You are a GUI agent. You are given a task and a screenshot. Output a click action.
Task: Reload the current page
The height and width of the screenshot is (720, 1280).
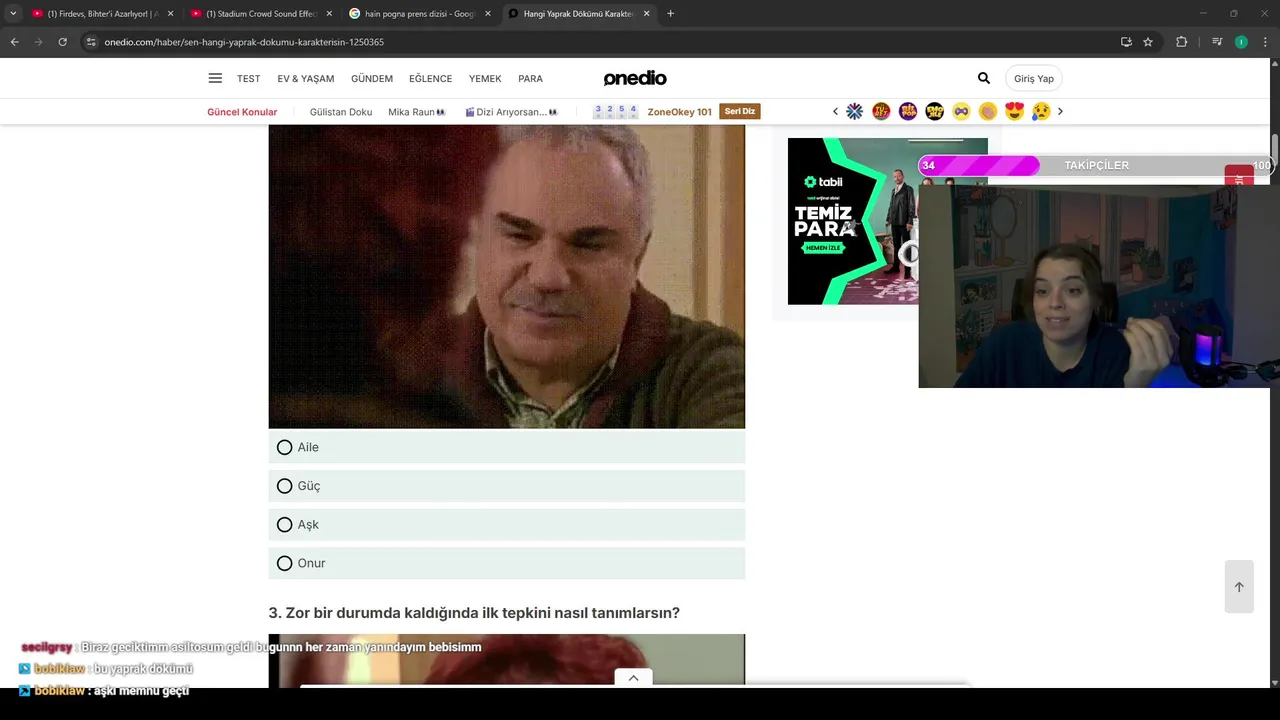click(x=62, y=42)
